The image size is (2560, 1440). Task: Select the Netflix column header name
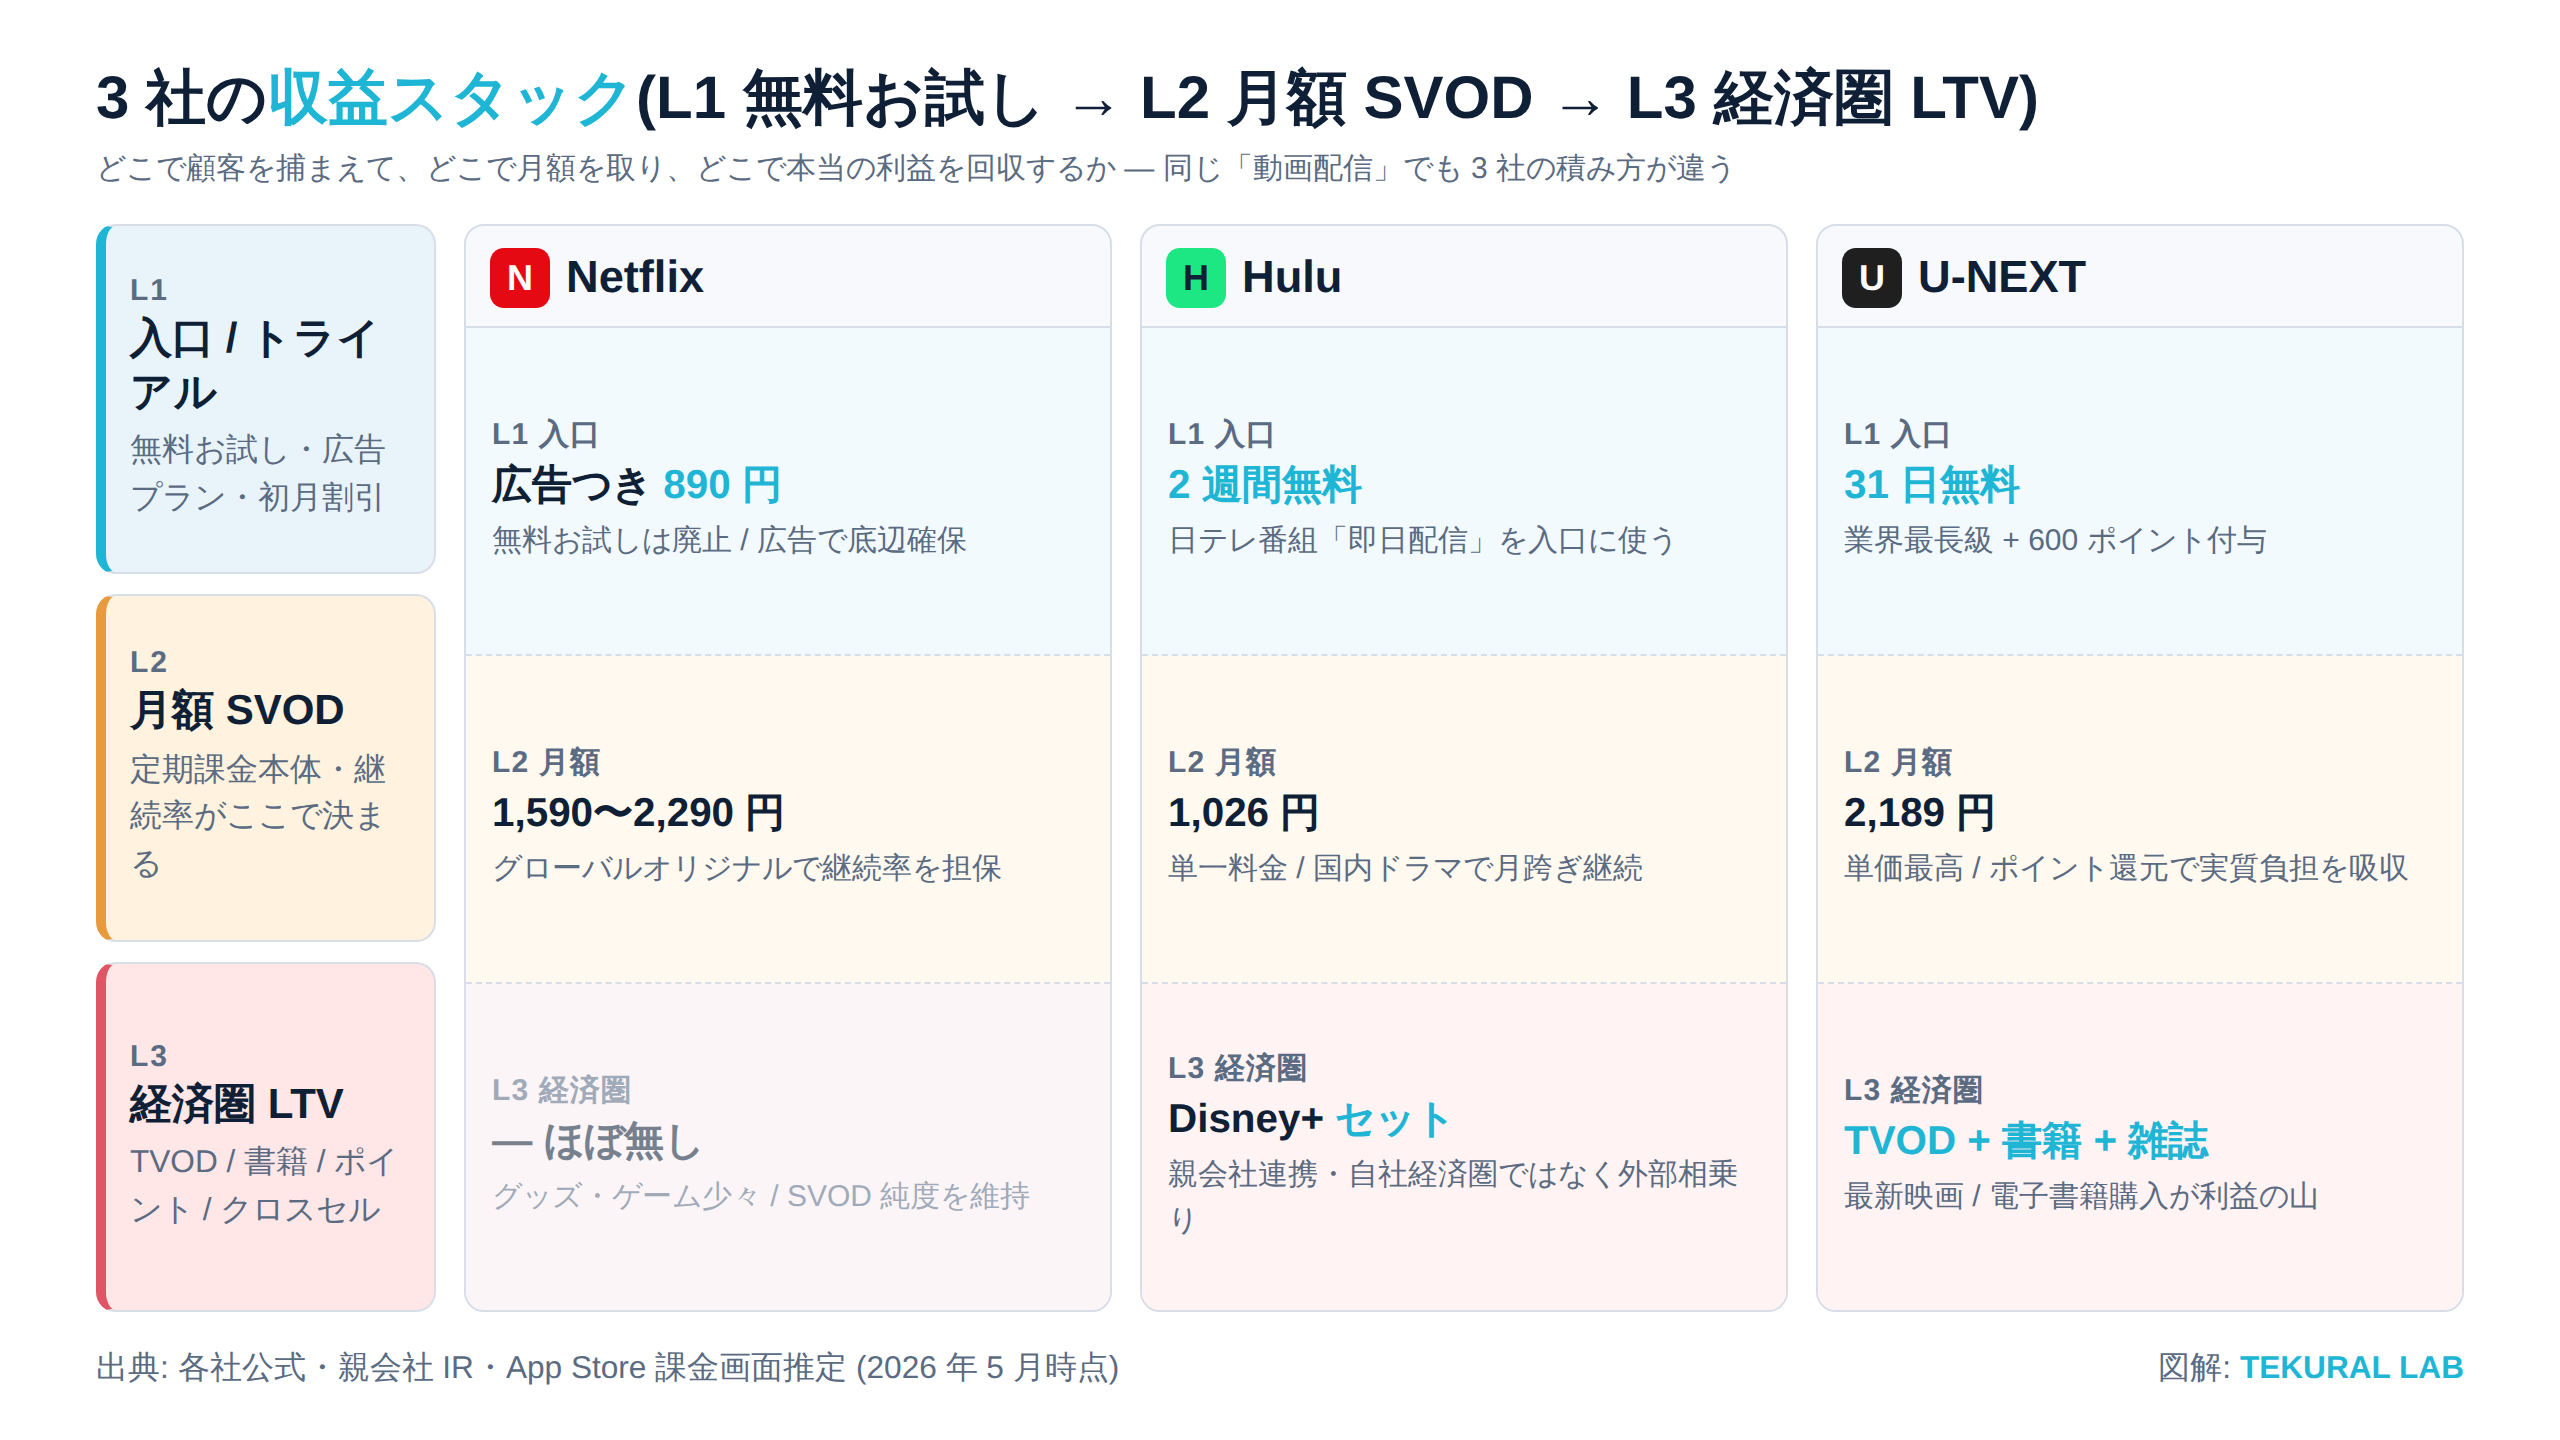tap(635, 277)
